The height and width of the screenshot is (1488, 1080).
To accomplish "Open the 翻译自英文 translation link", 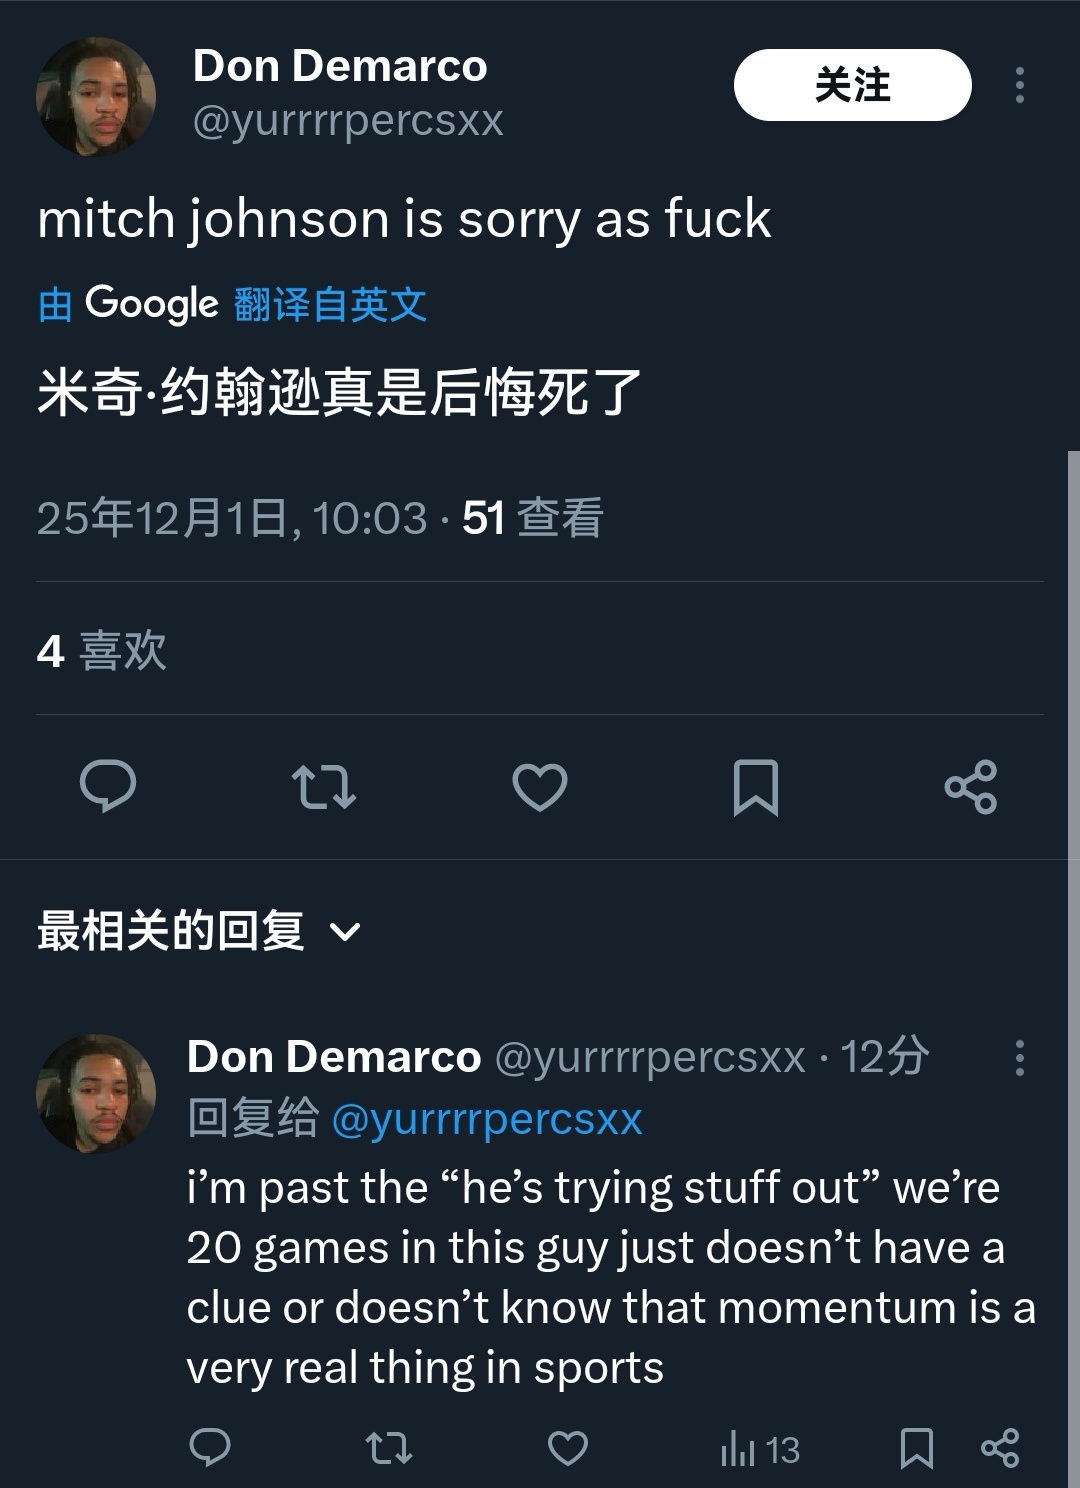I will [x=330, y=304].
